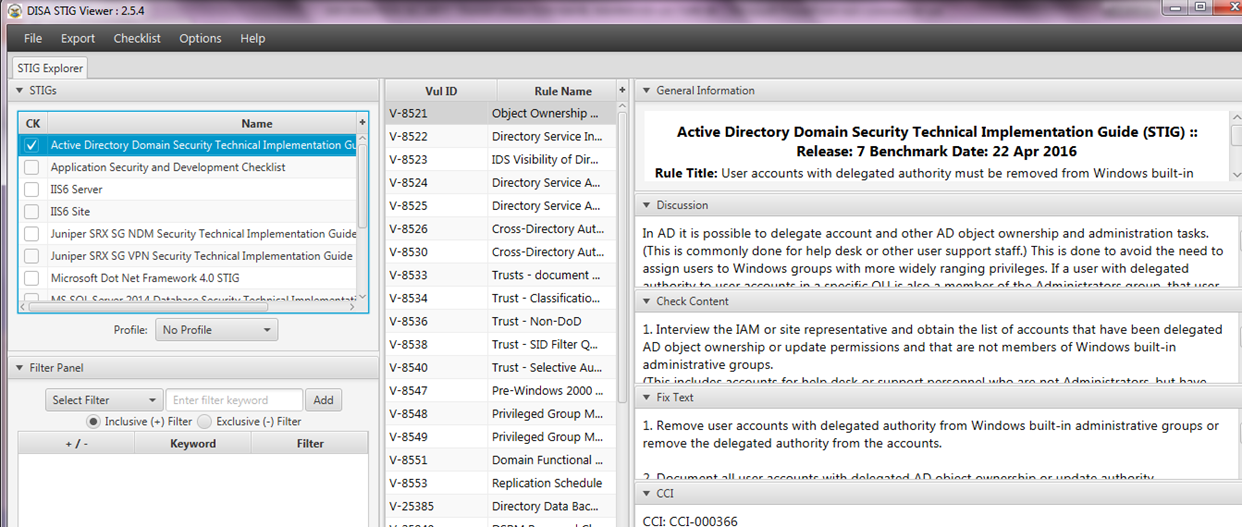Check the Juniper SRX SG NDM checkbox
Image resolution: width=1242 pixels, height=527 pixels.
[x=32, y=233]
